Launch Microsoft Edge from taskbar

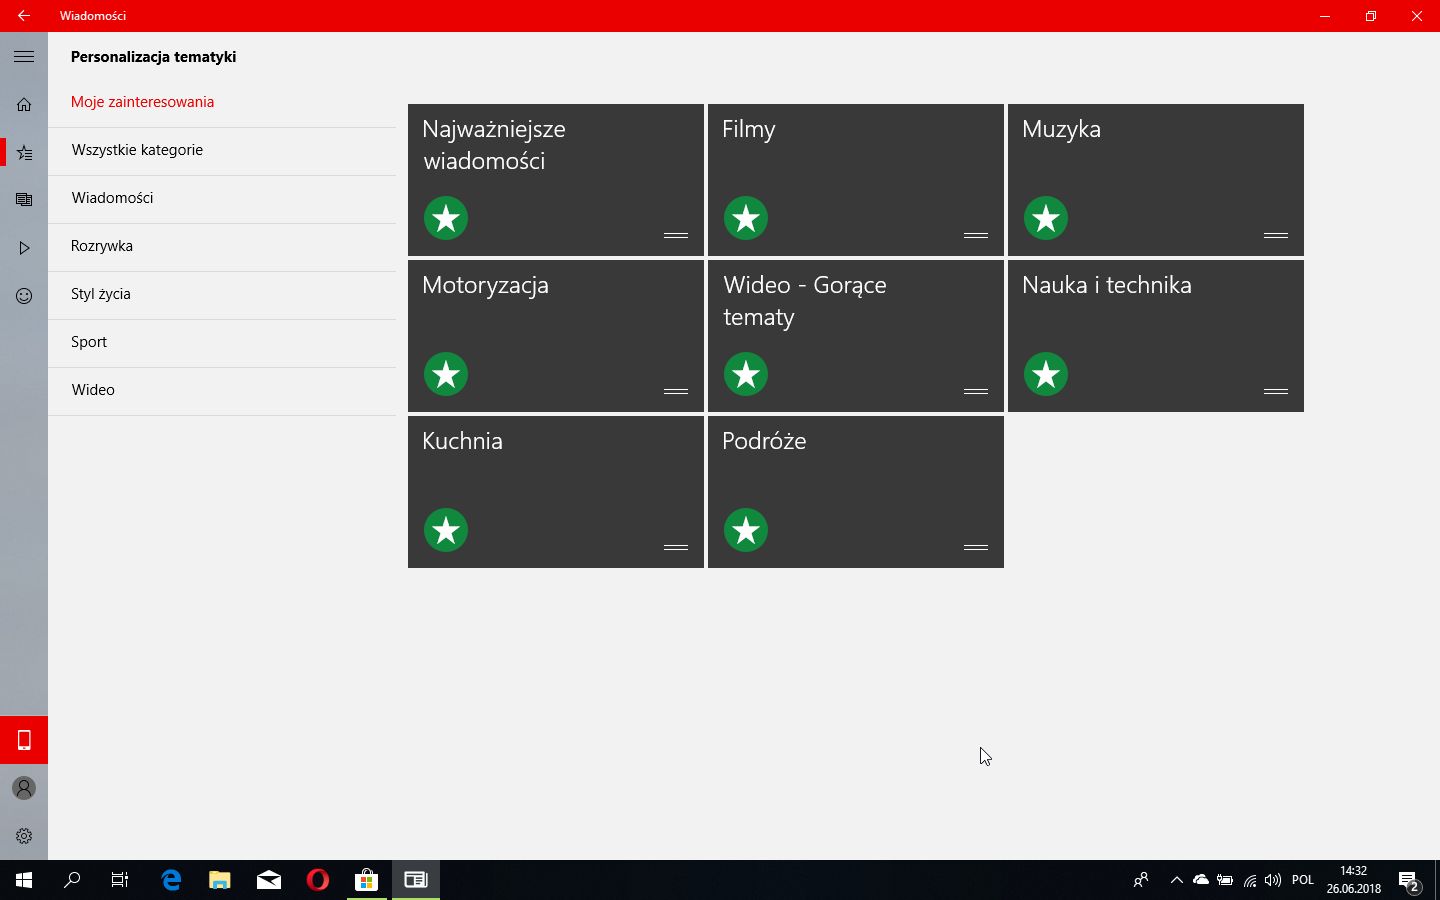[x=171, y=880]
